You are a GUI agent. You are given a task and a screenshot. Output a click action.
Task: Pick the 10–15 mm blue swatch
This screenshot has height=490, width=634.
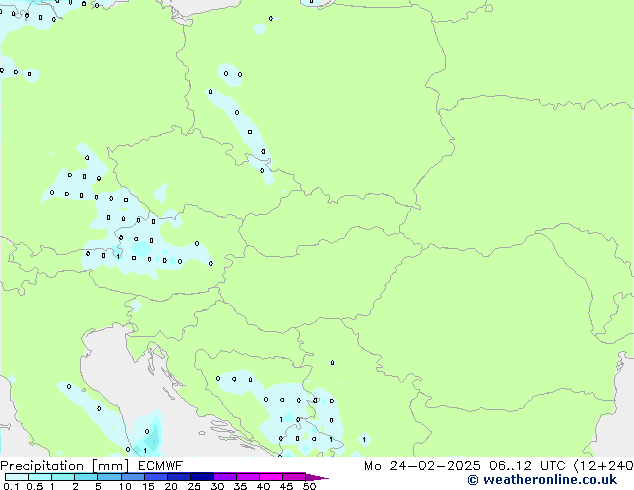coord(133,477)
